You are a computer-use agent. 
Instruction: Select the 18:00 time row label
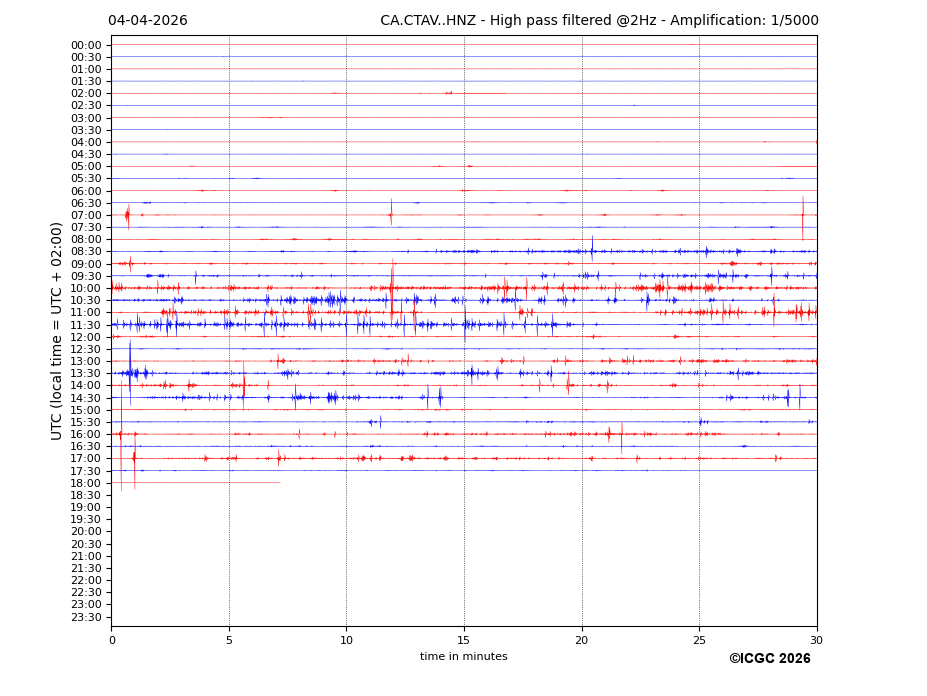pyautogui.click(x=86, y=483)
